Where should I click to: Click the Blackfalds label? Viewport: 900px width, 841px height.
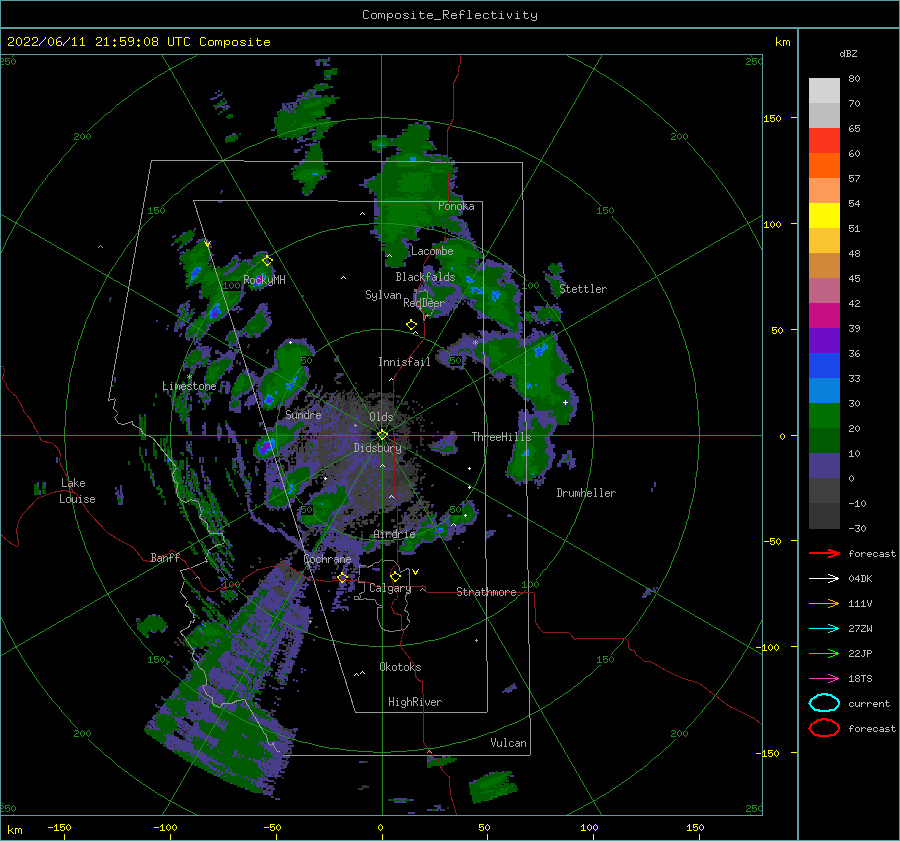(x=425, y=277)
